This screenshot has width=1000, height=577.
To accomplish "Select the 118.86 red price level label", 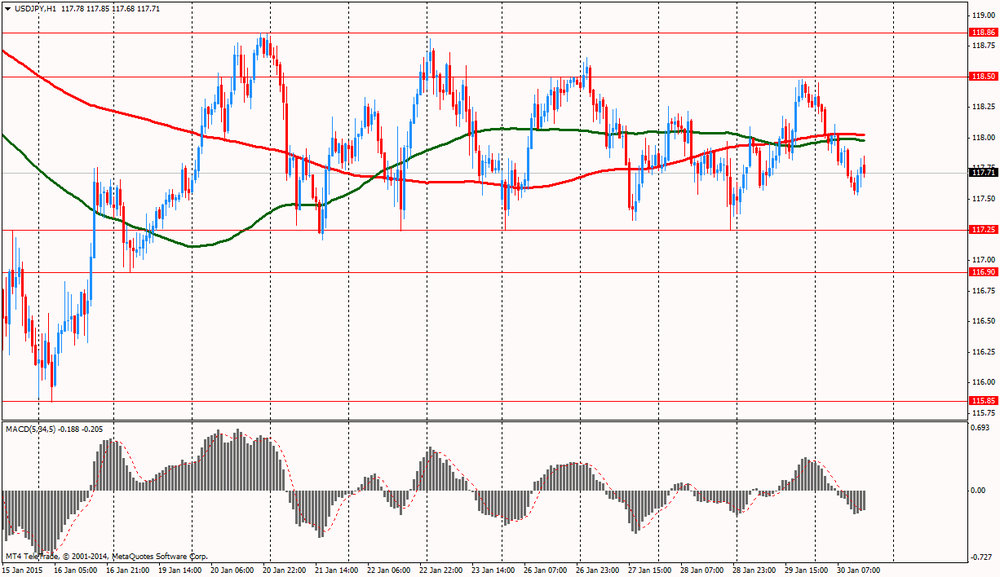I will coord(983,33).
